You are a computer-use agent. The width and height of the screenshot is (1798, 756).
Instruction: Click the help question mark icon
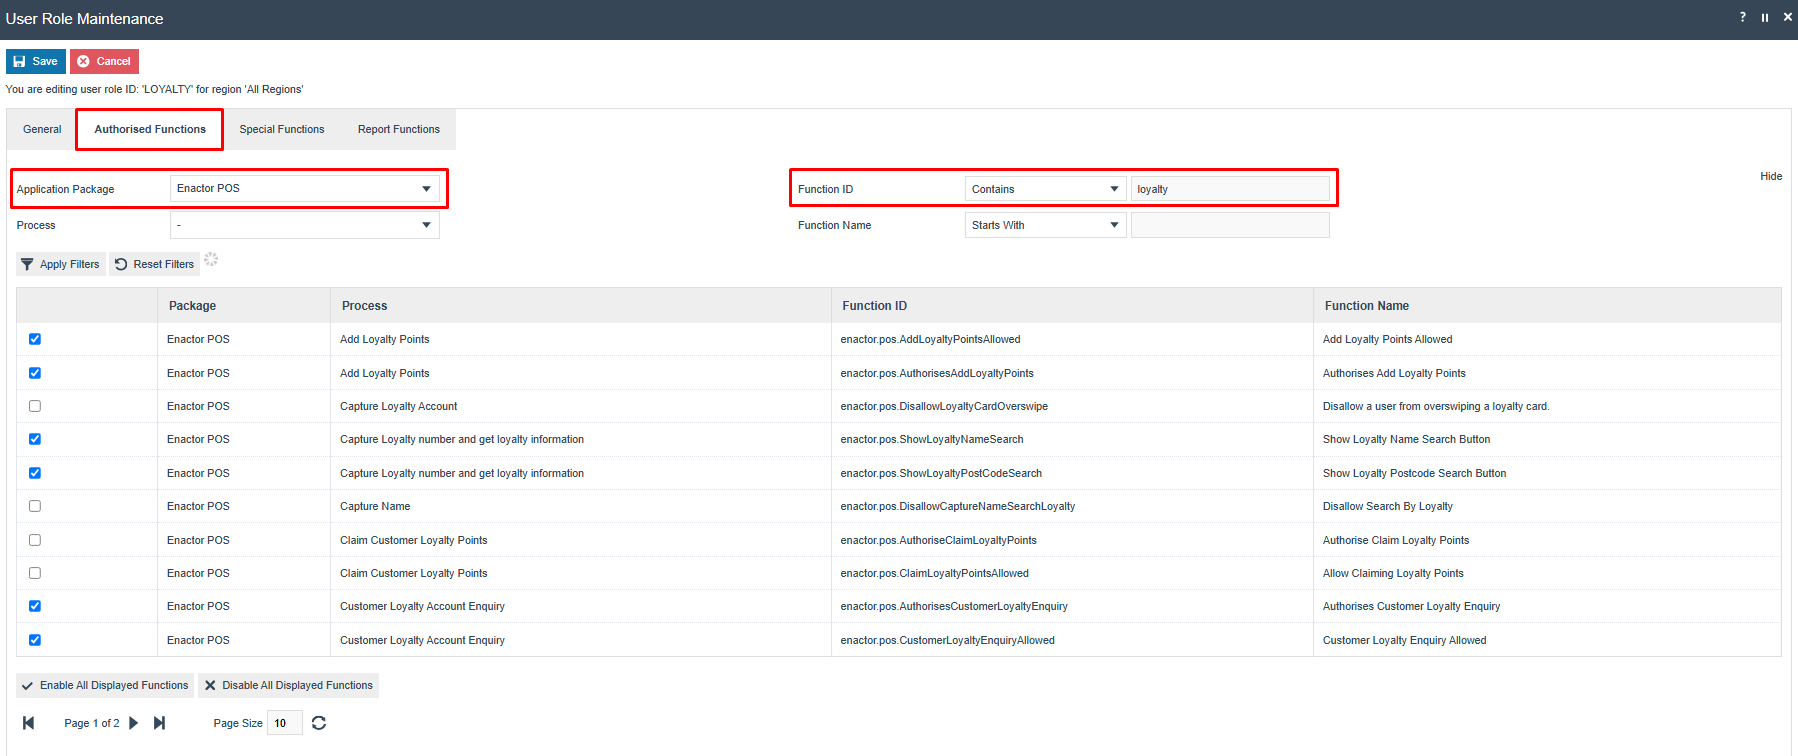(x=1742, y=17)
